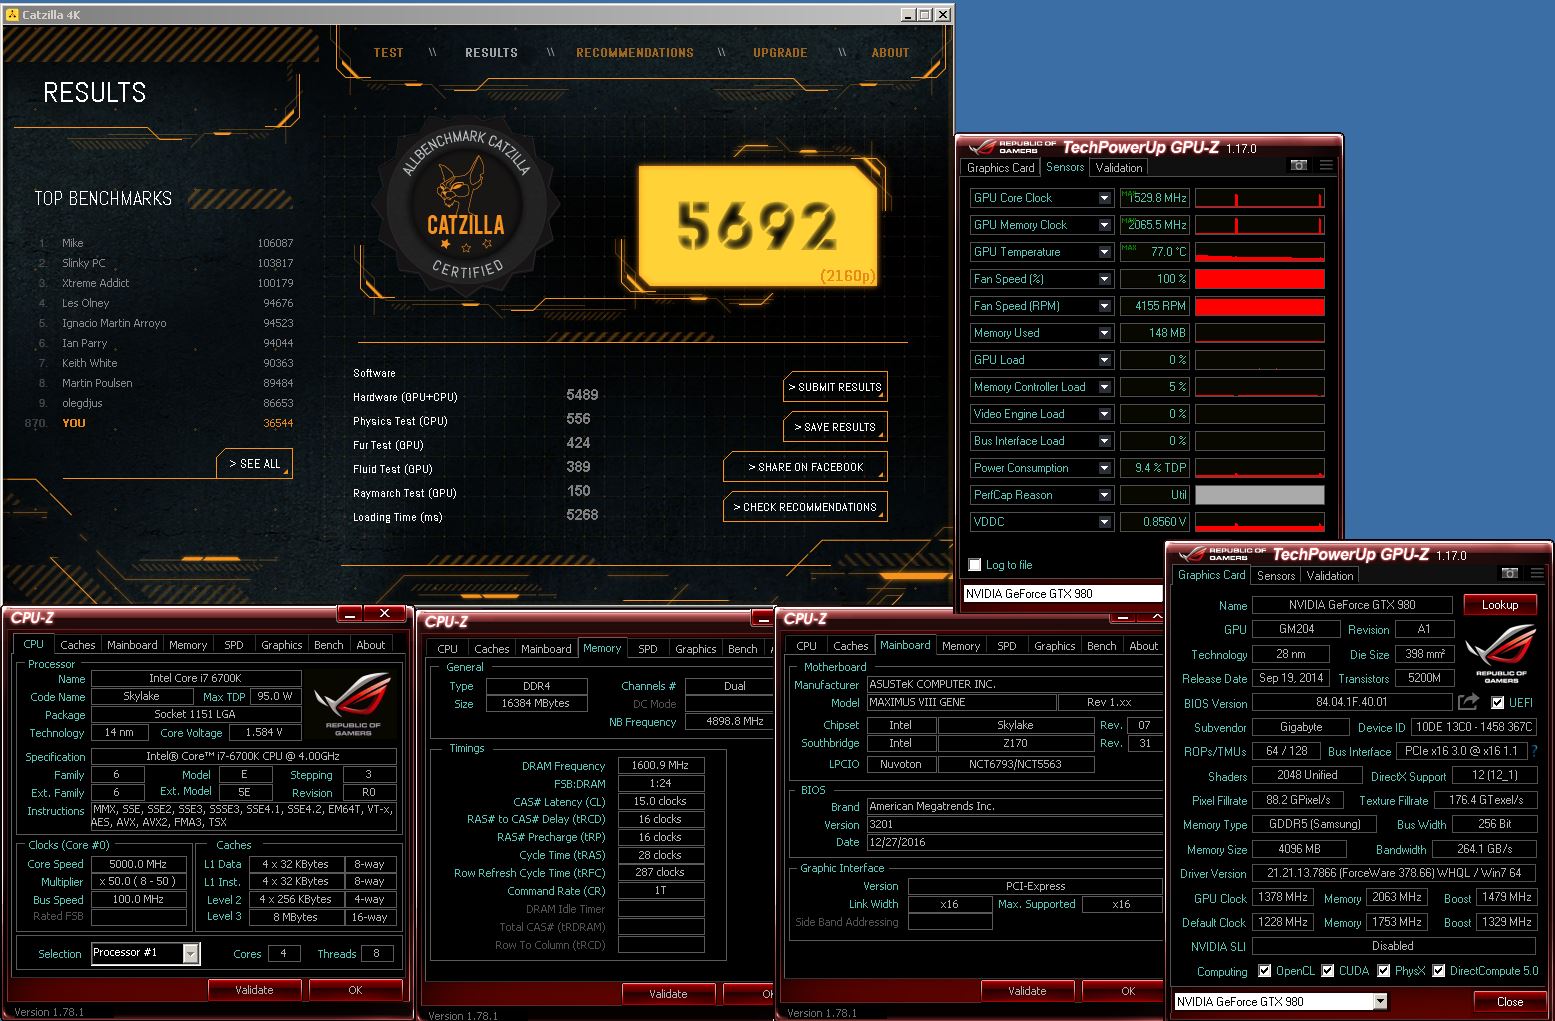1555x1021 pixels.
Task: Click SUBMIT RESULTS in Catzilla
Action: point(835,387)
